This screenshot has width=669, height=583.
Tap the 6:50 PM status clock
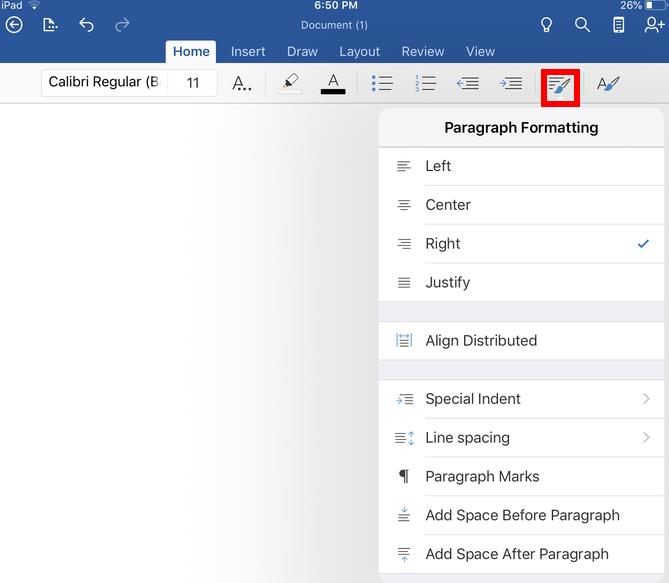point(336,5)
